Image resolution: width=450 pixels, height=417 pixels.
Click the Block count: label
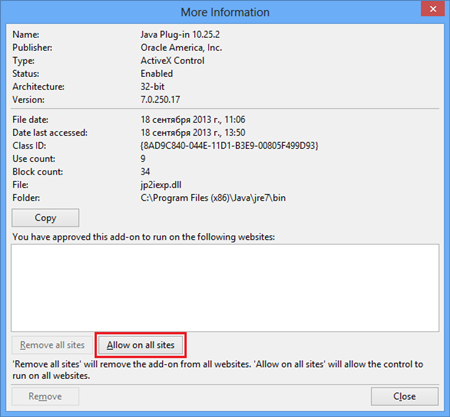point(38,172)
